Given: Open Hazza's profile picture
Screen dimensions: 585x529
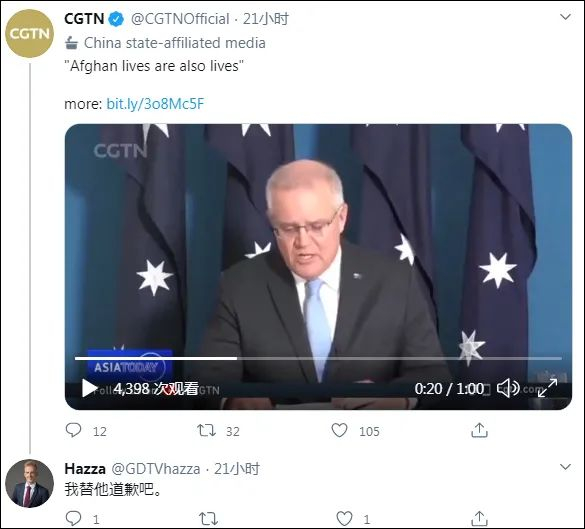Looking at the screenshot, I should pos(29,483).
